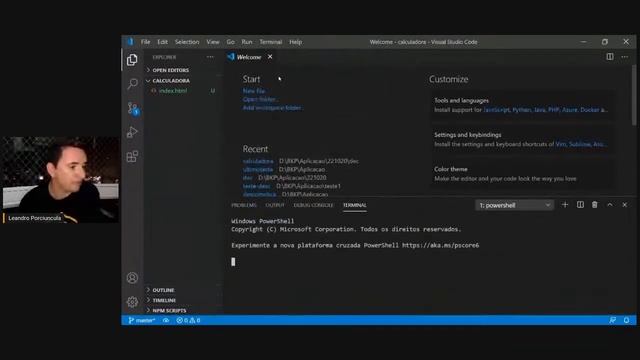Open the Go menu
This screenshot has height=360, width=640.
[231, 42]
